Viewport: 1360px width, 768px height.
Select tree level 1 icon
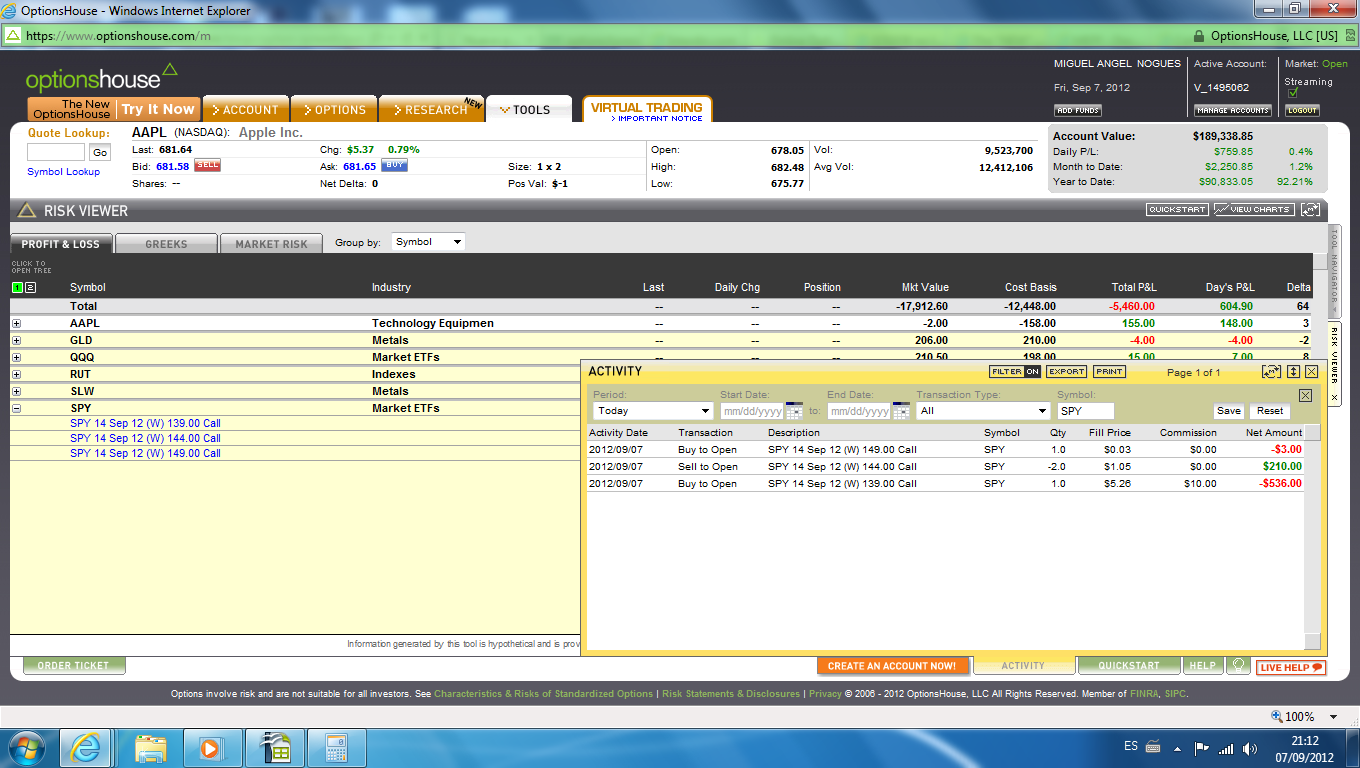pos(17,288)
